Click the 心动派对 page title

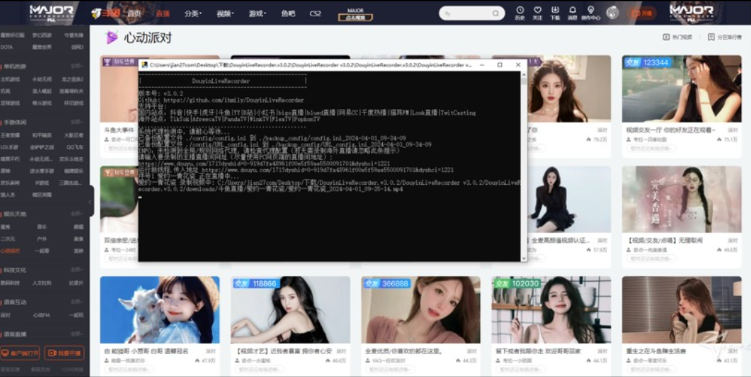click(x=148, y=38)
